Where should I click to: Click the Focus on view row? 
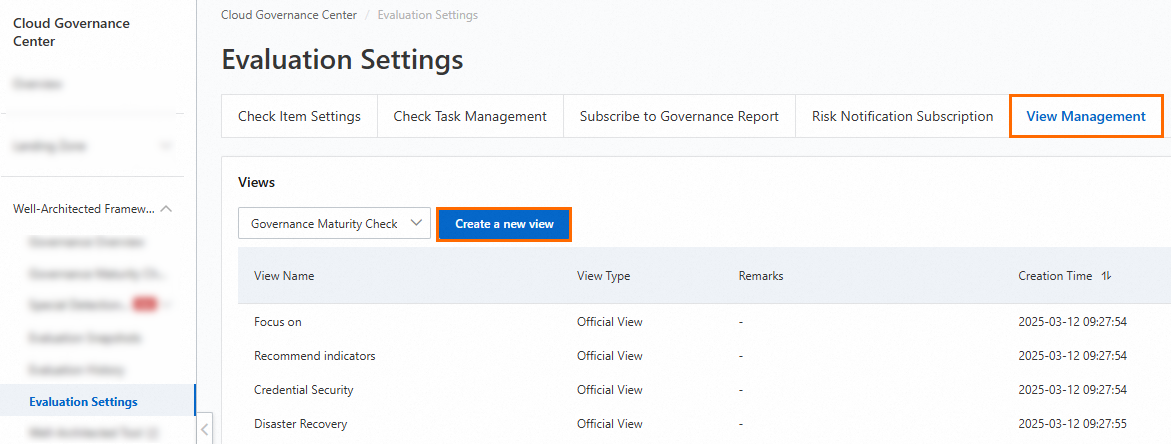click(x=278, y=322)
